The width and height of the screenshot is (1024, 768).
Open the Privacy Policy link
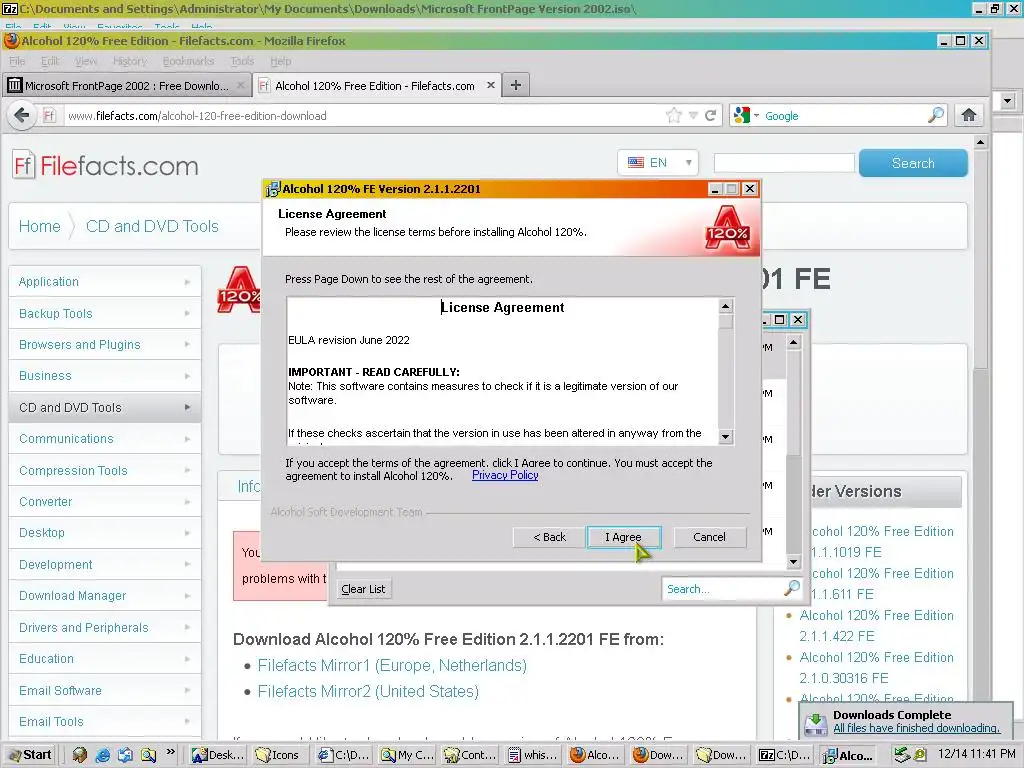coord(505,475)
